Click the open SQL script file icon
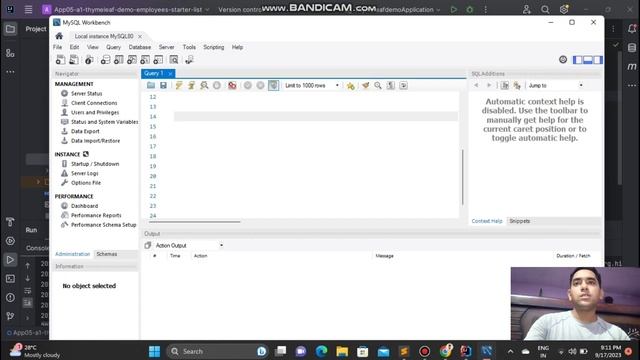Viewport: 640px width, 360px height. coord(74,60)
